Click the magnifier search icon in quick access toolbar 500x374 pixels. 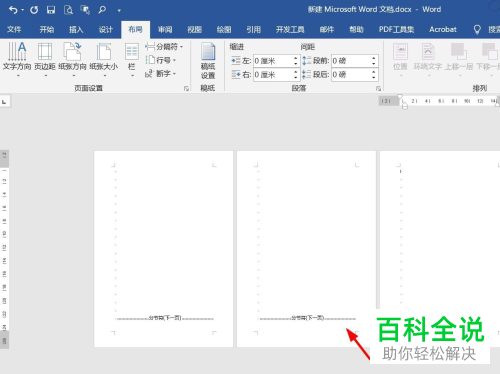(102, 10)
